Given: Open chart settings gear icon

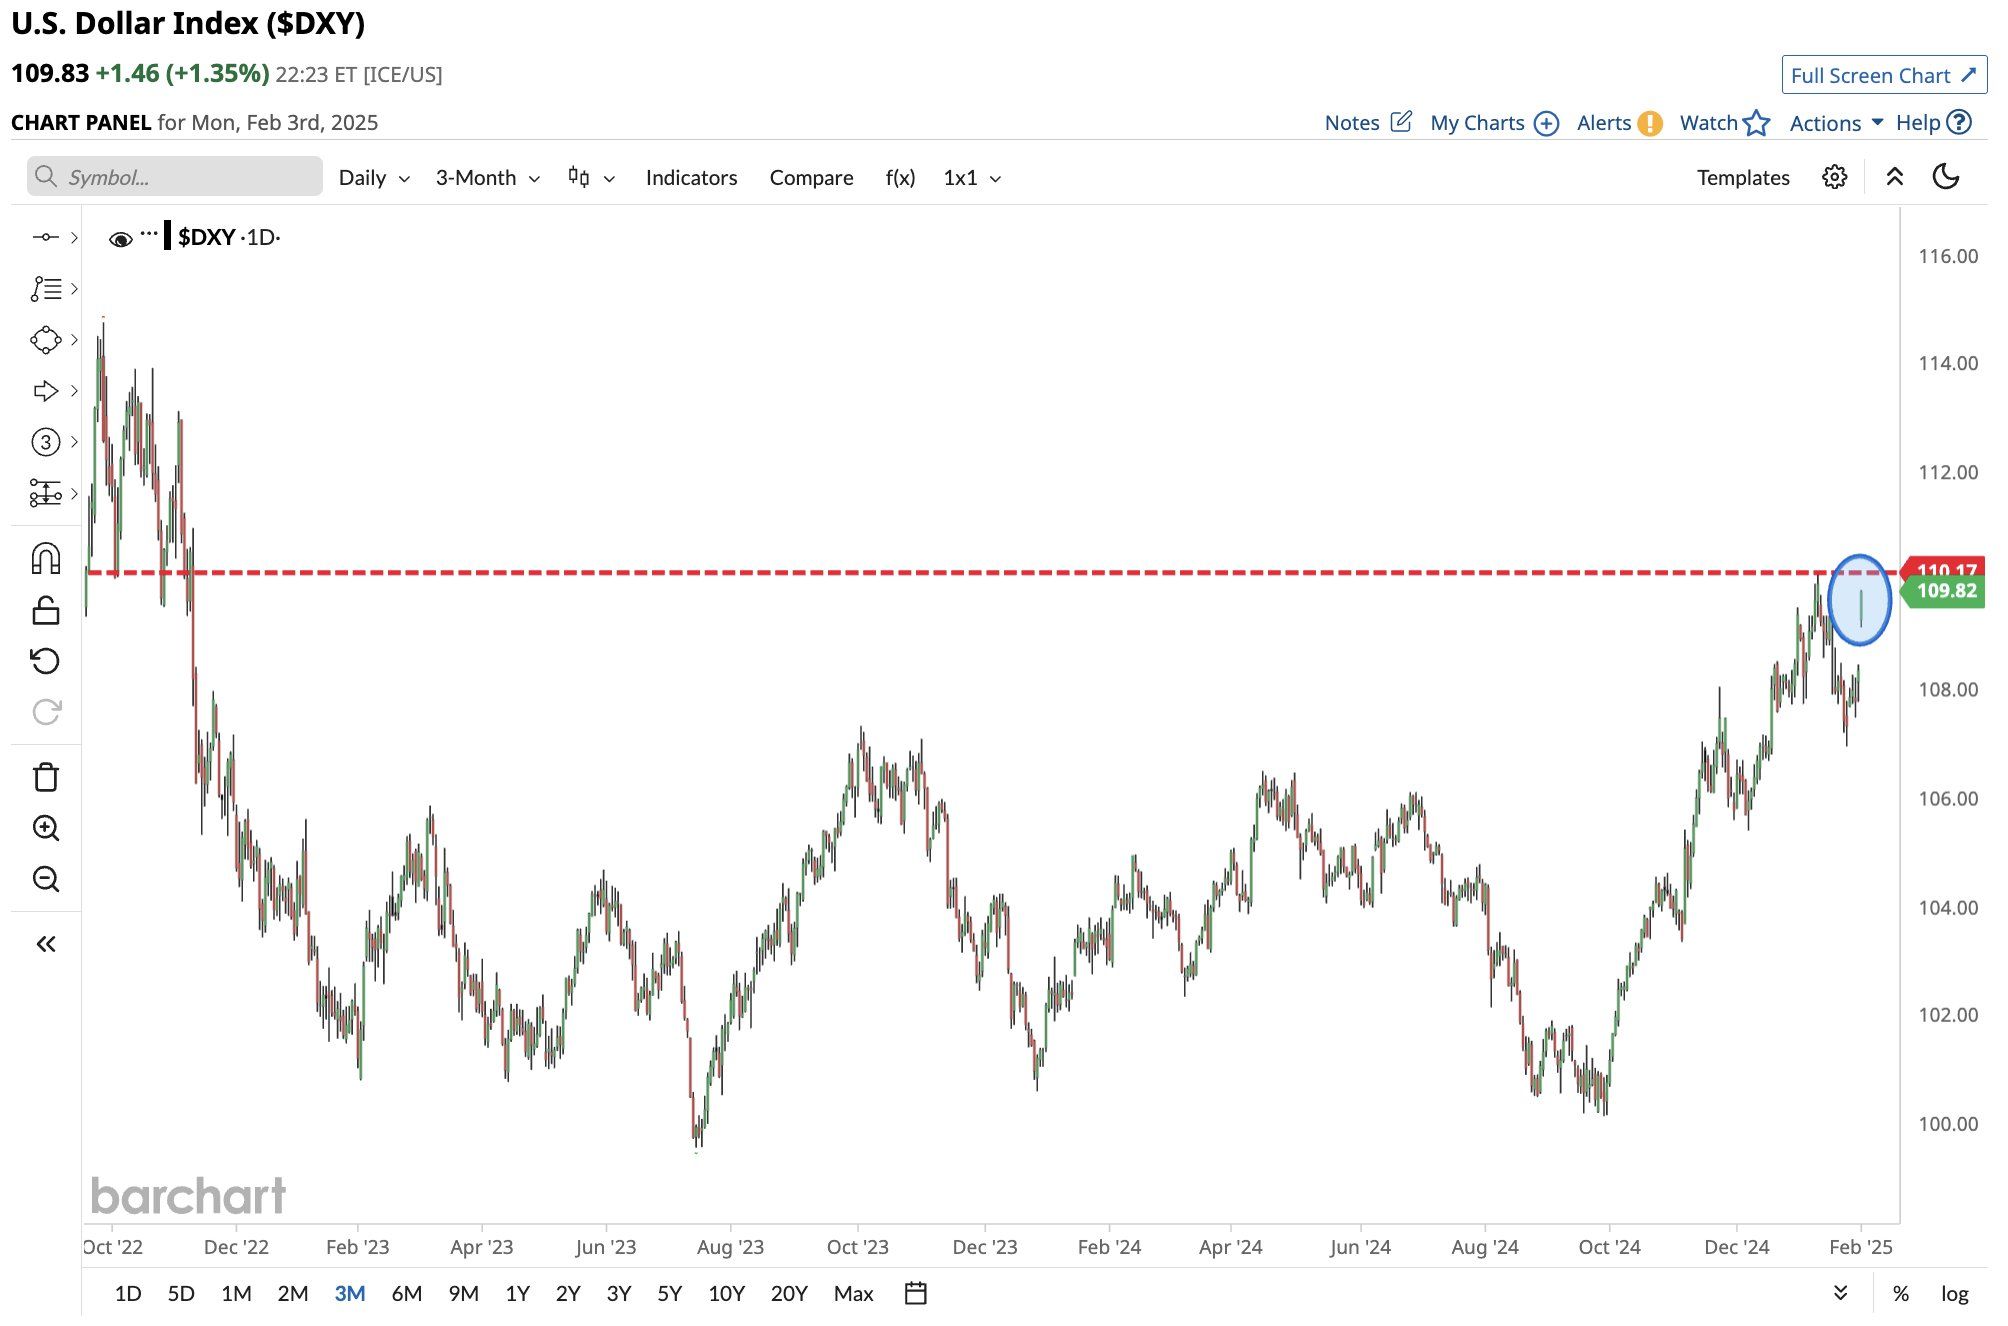Looking at the screenshot, I should [1834, 177].
